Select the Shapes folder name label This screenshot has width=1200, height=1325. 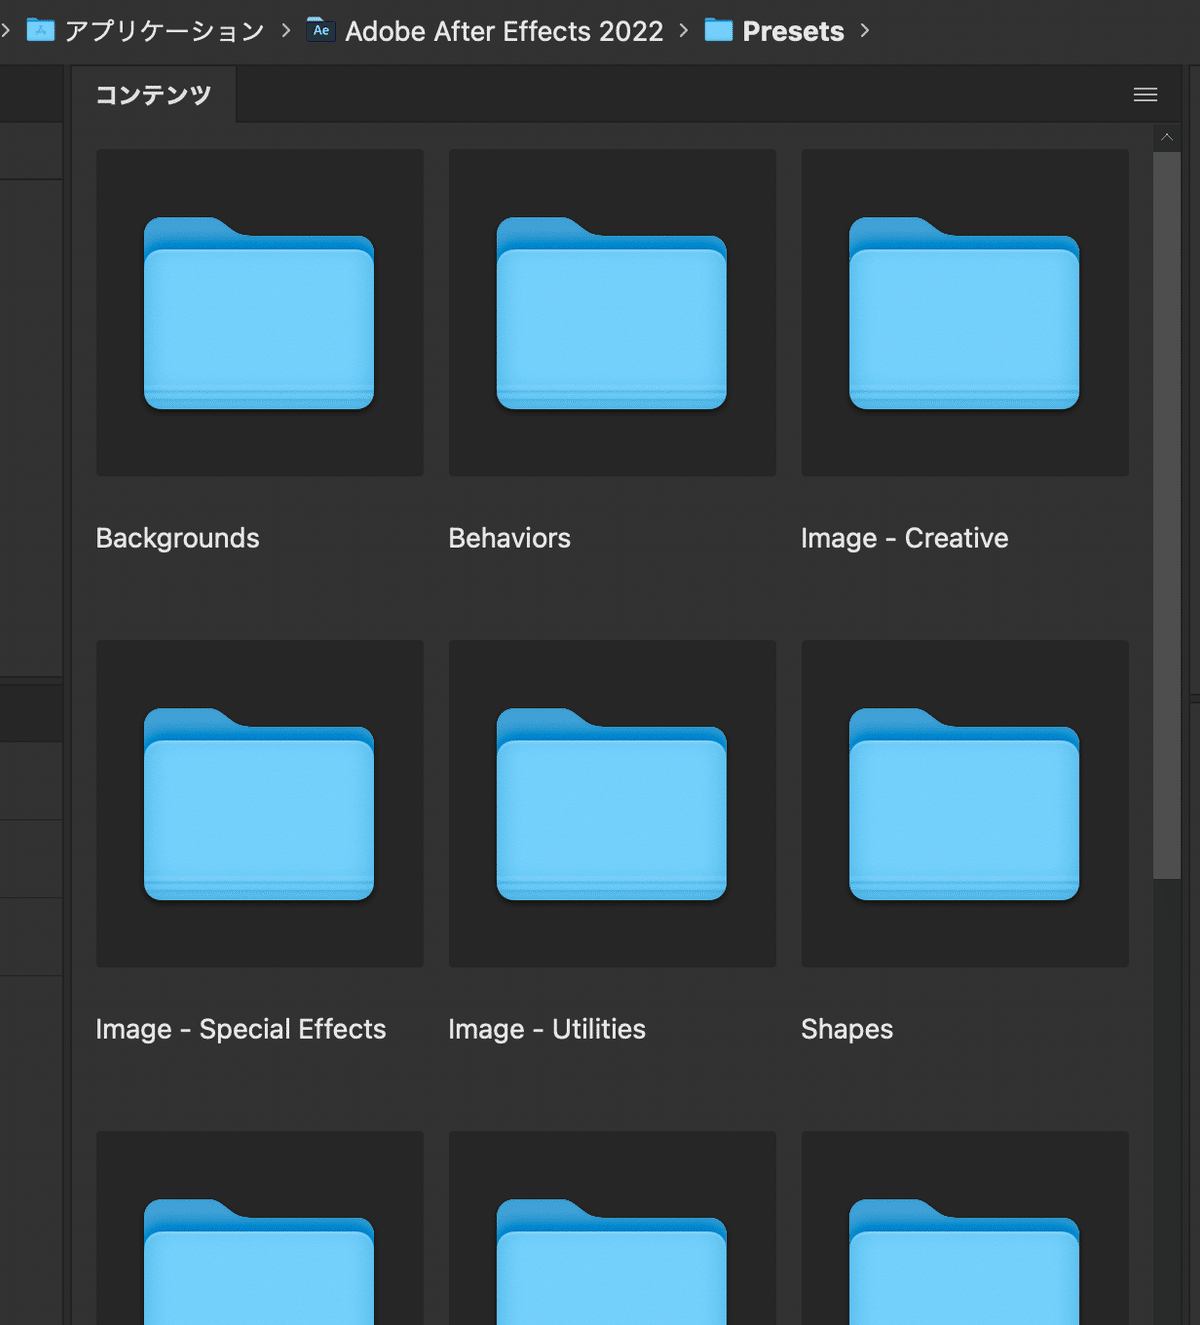[847, 1029]
